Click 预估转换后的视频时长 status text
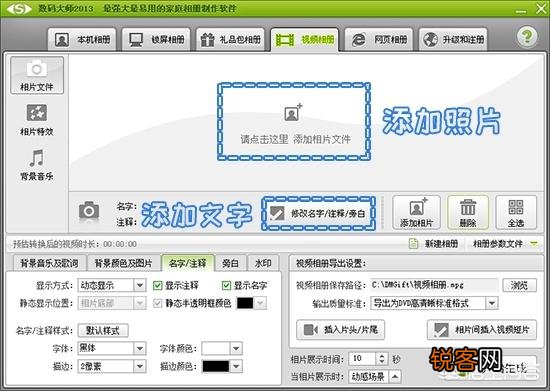550x391 pixels. (x=75, y=244)
